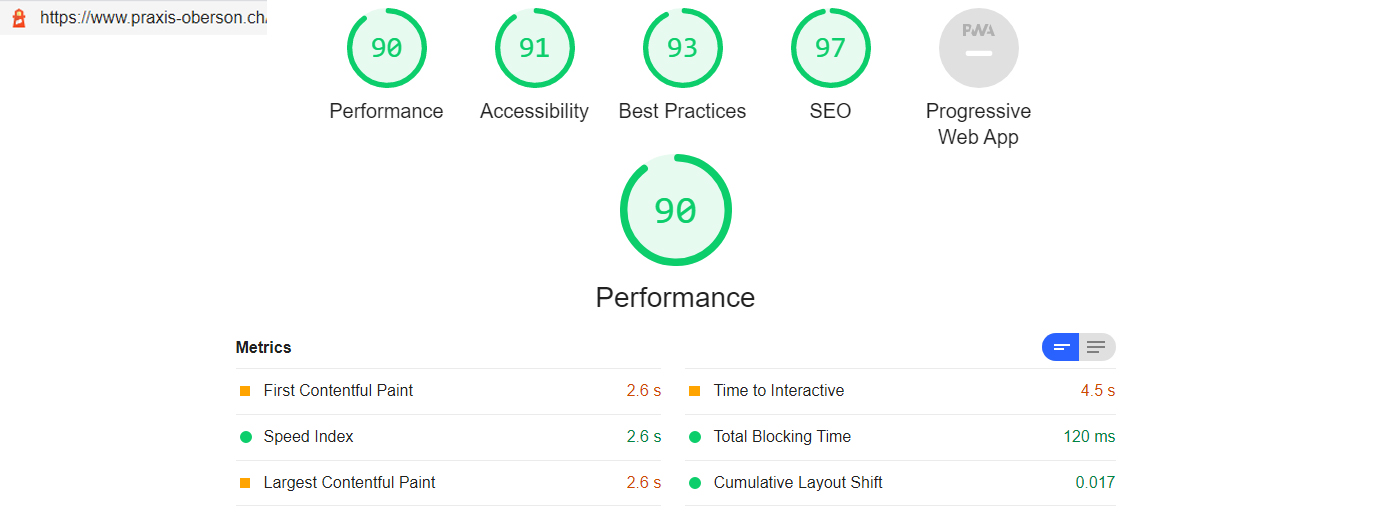Click the large Performance 90 gauge

point(675,210)
